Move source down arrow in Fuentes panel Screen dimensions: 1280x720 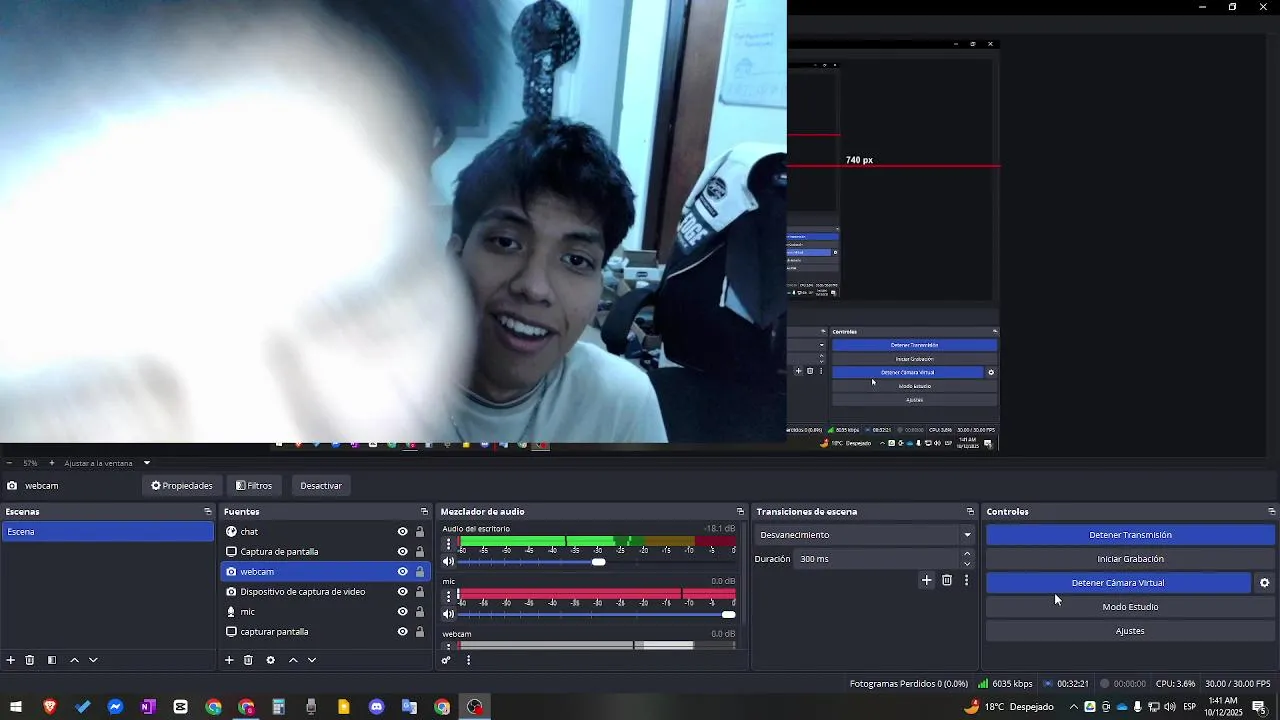312,660
